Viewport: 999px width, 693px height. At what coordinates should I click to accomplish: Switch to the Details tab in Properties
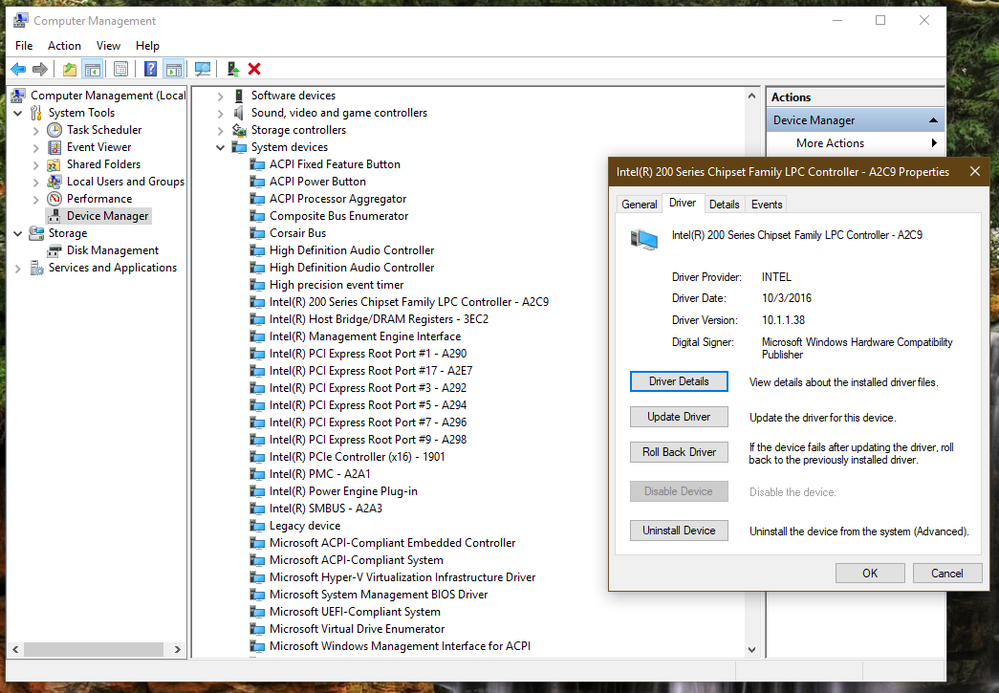[724, 204]
